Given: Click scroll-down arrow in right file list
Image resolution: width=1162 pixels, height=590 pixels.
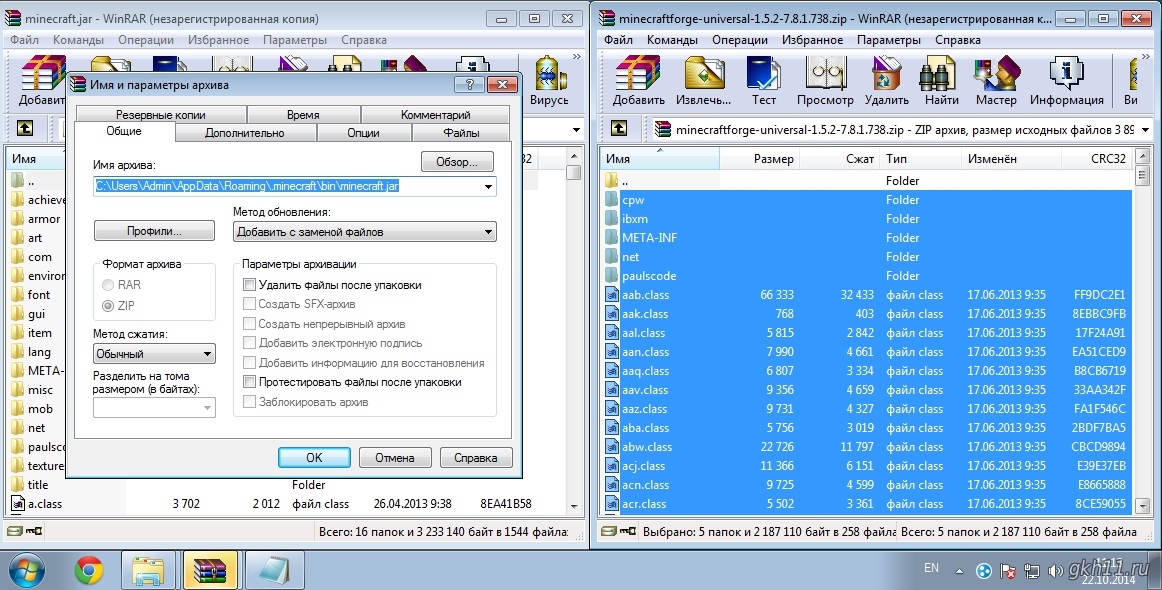Looking at the screenshot, I should point(1142,506).
